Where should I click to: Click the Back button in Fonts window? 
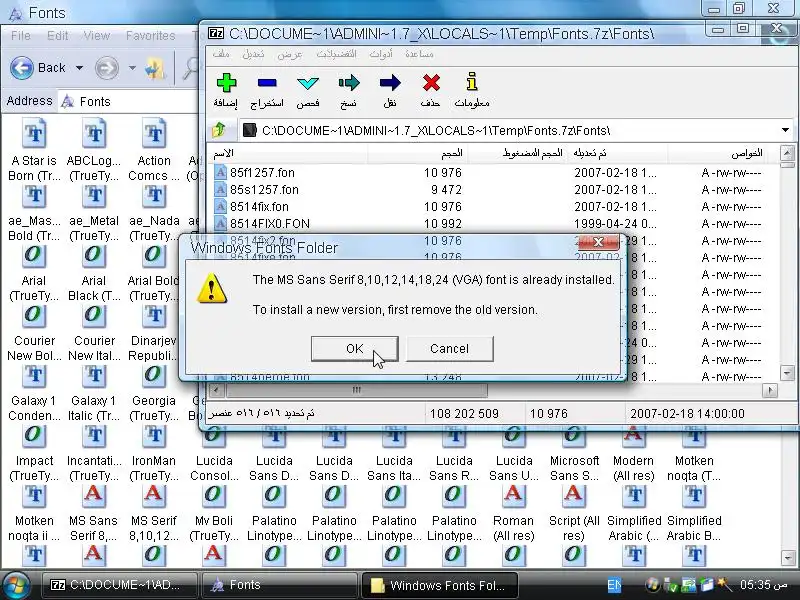click(x=39, y=68)
